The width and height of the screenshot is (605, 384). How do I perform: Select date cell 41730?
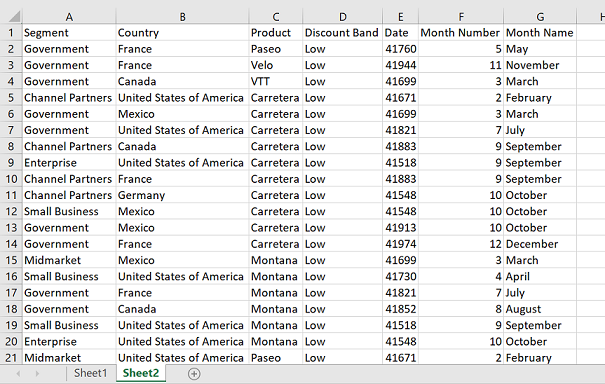401,276
